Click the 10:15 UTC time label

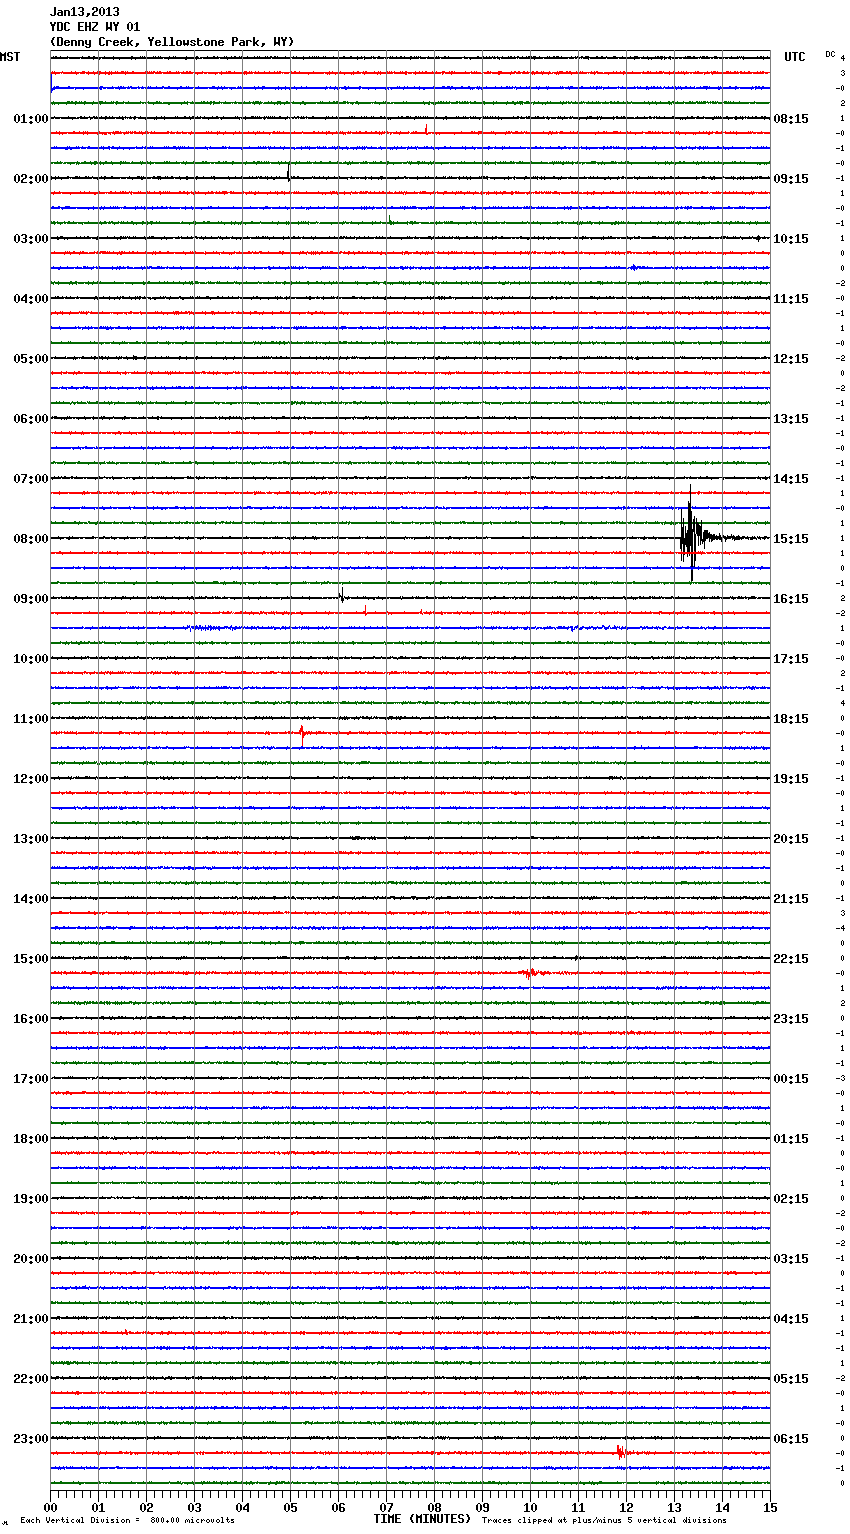tap(791, 239)
